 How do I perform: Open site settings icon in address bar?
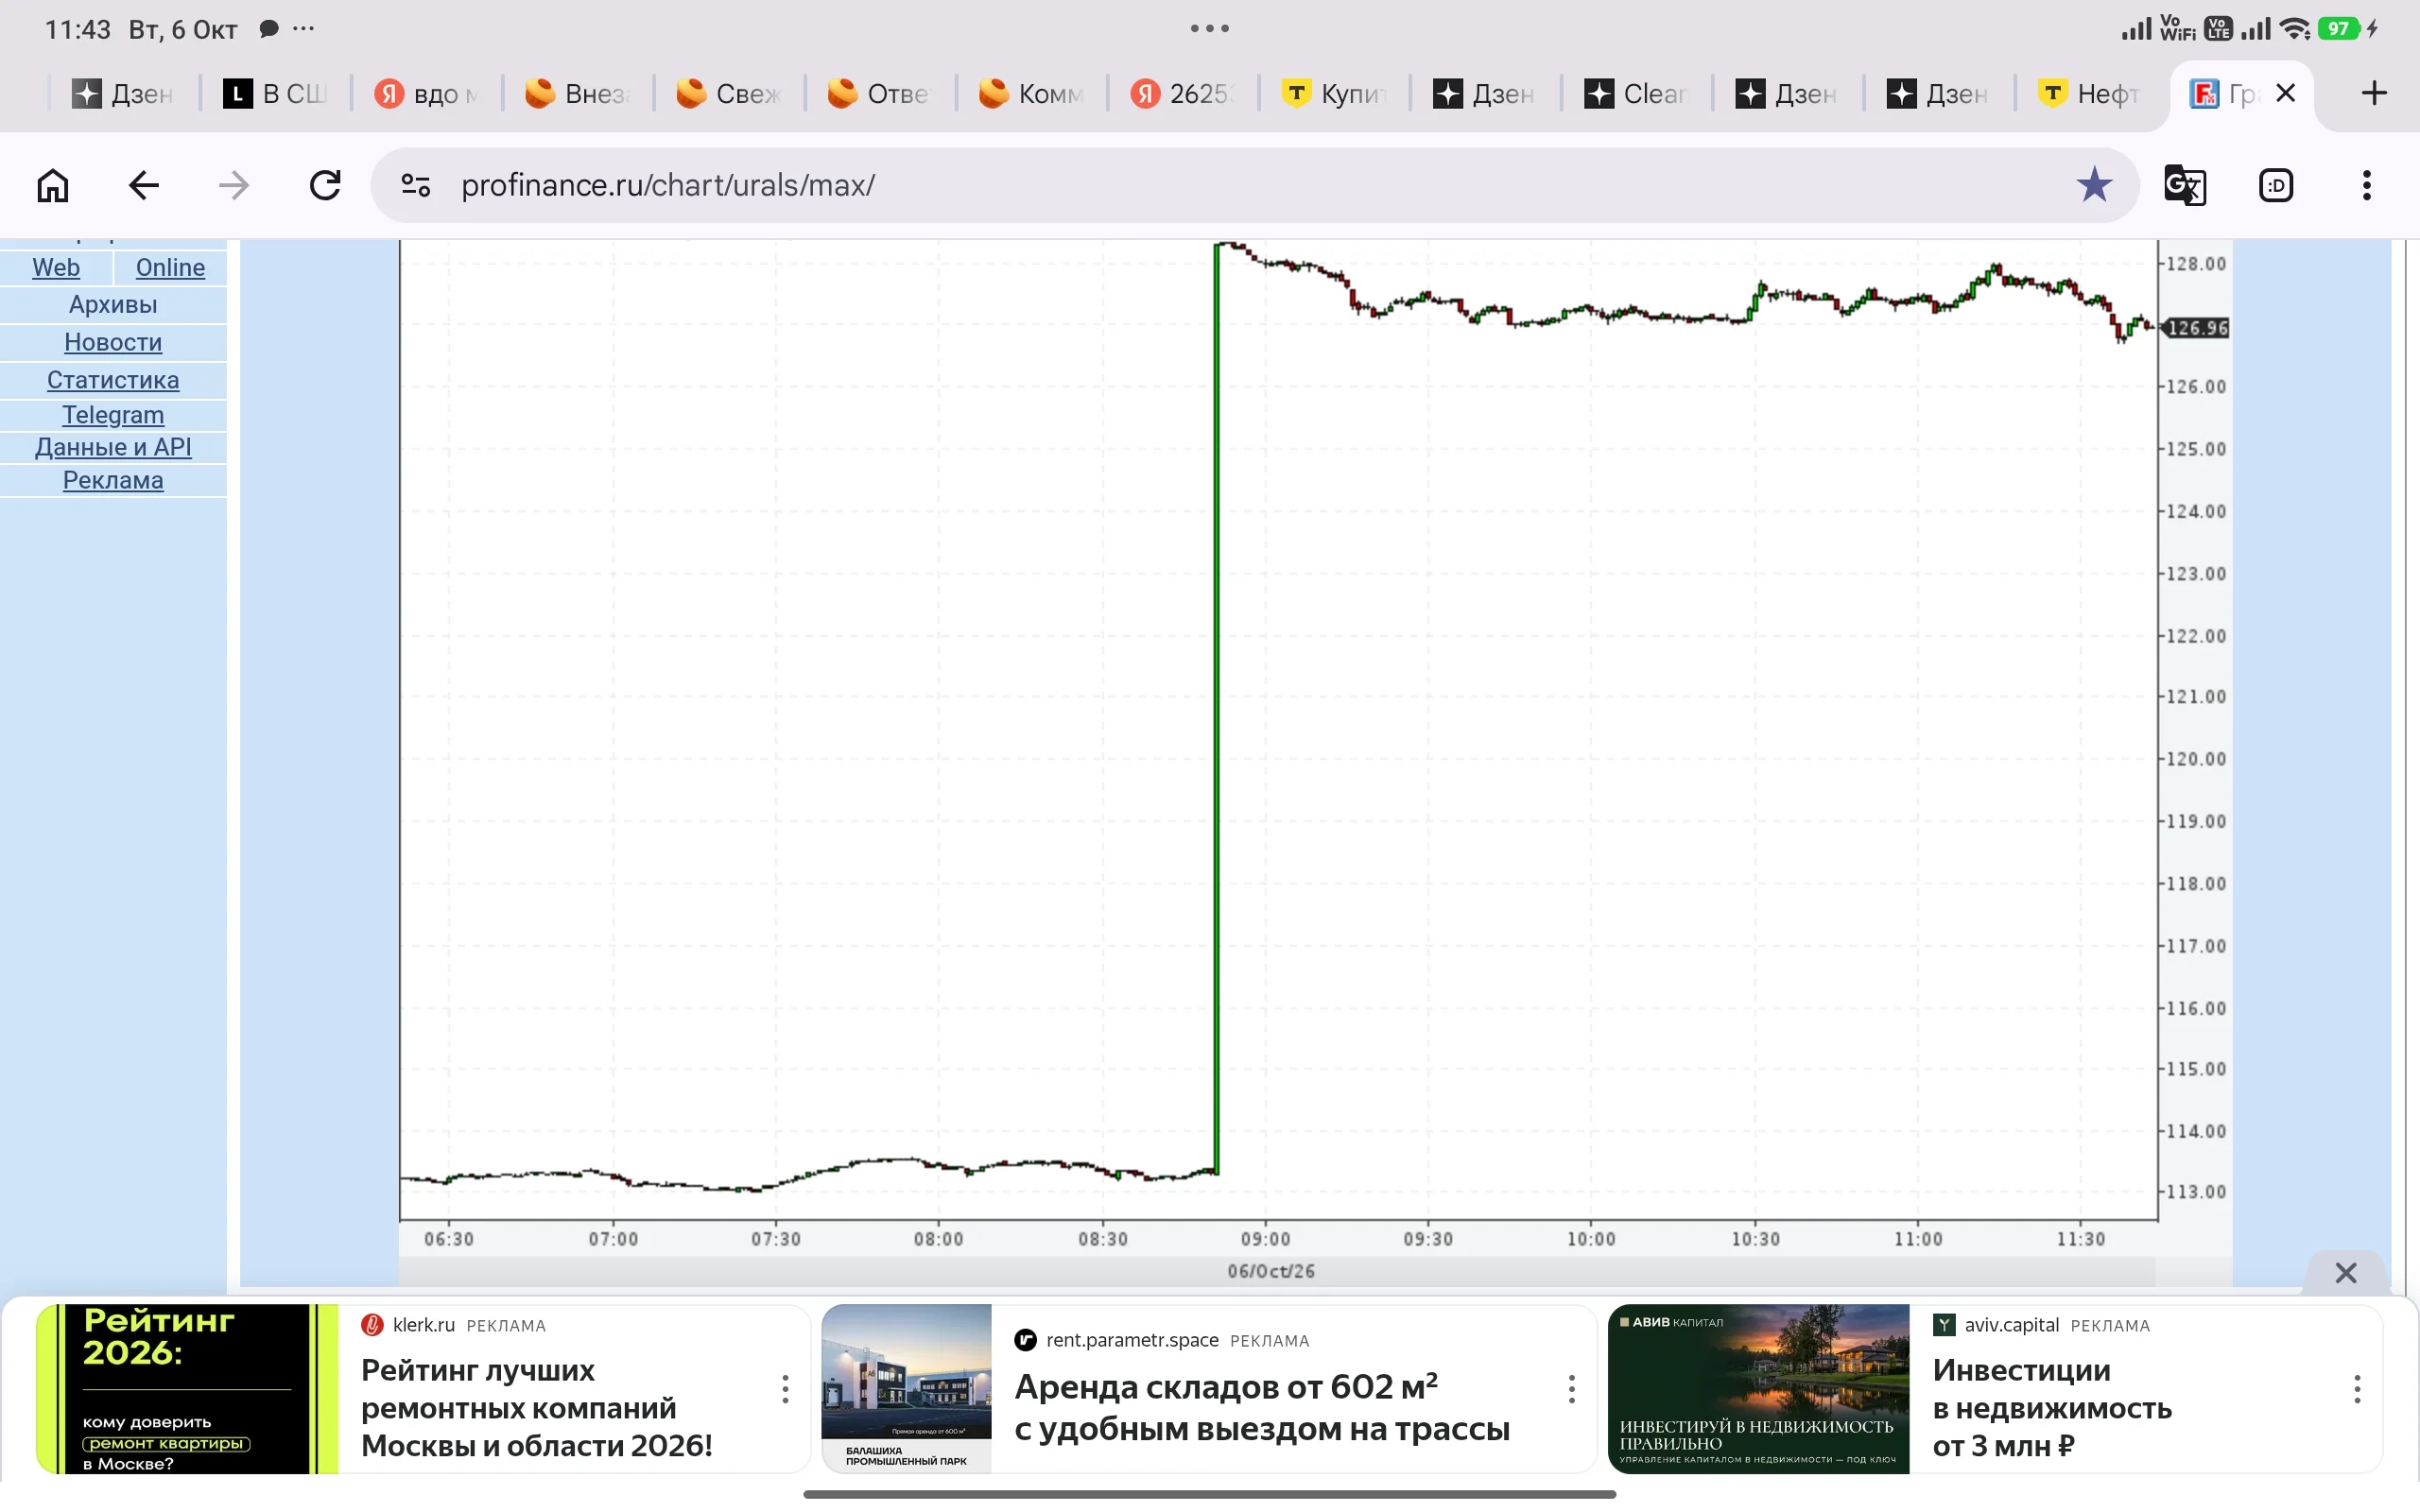pyautogui.click(x=416, y=185)
